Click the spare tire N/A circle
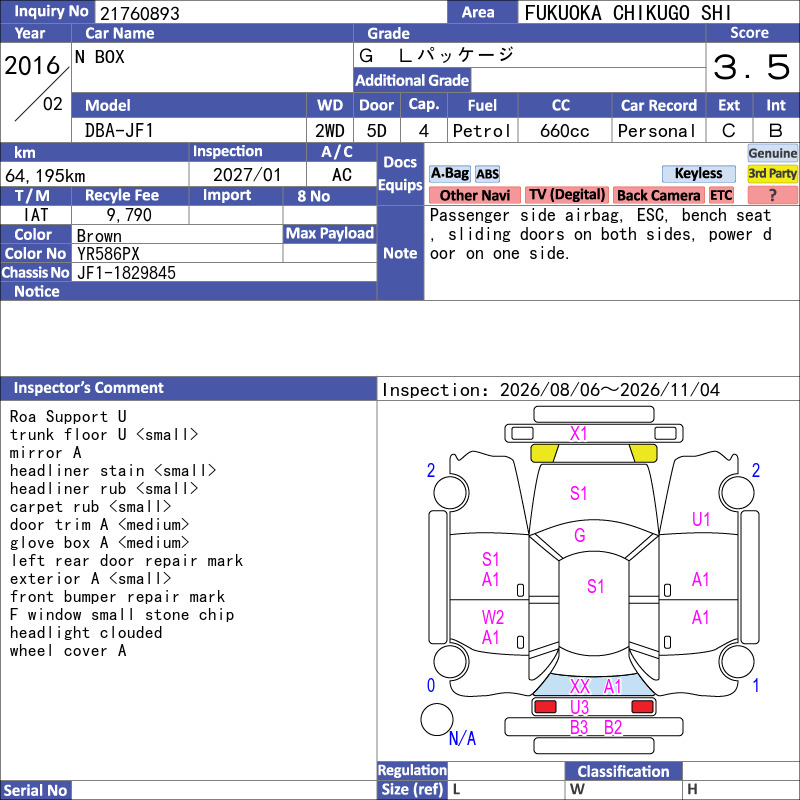The image size is (800, 800). (437, 719)
